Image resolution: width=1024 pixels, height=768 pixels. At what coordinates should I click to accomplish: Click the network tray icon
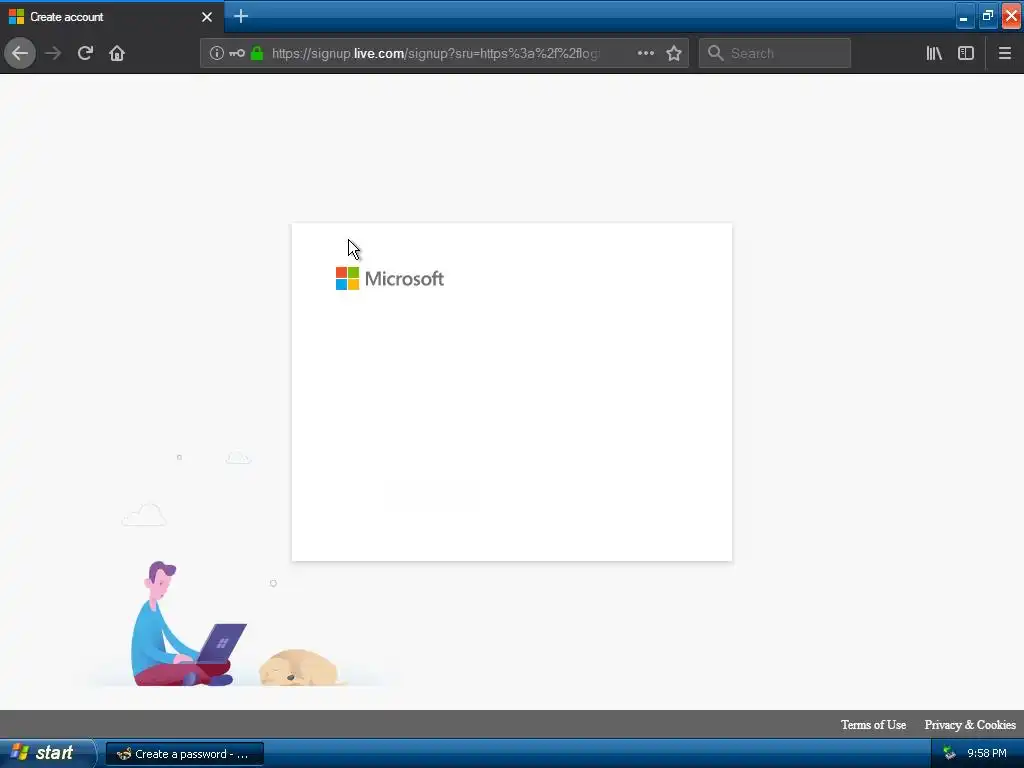[x=950, y=754]
